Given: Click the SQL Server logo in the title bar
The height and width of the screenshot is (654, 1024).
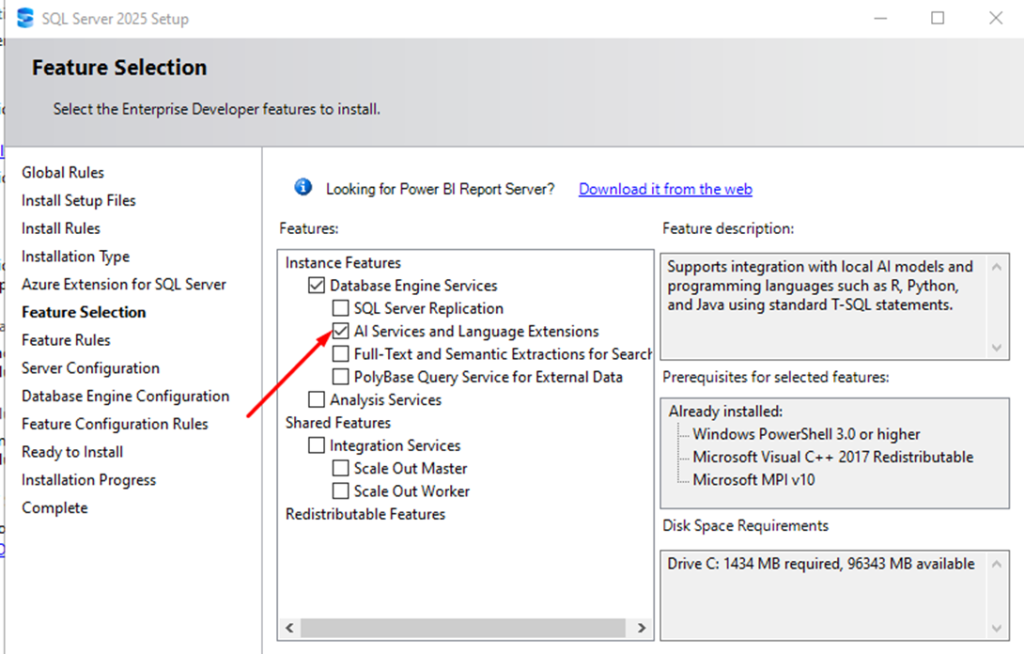Looking at the screenshot, I should (x=25, y=16).
